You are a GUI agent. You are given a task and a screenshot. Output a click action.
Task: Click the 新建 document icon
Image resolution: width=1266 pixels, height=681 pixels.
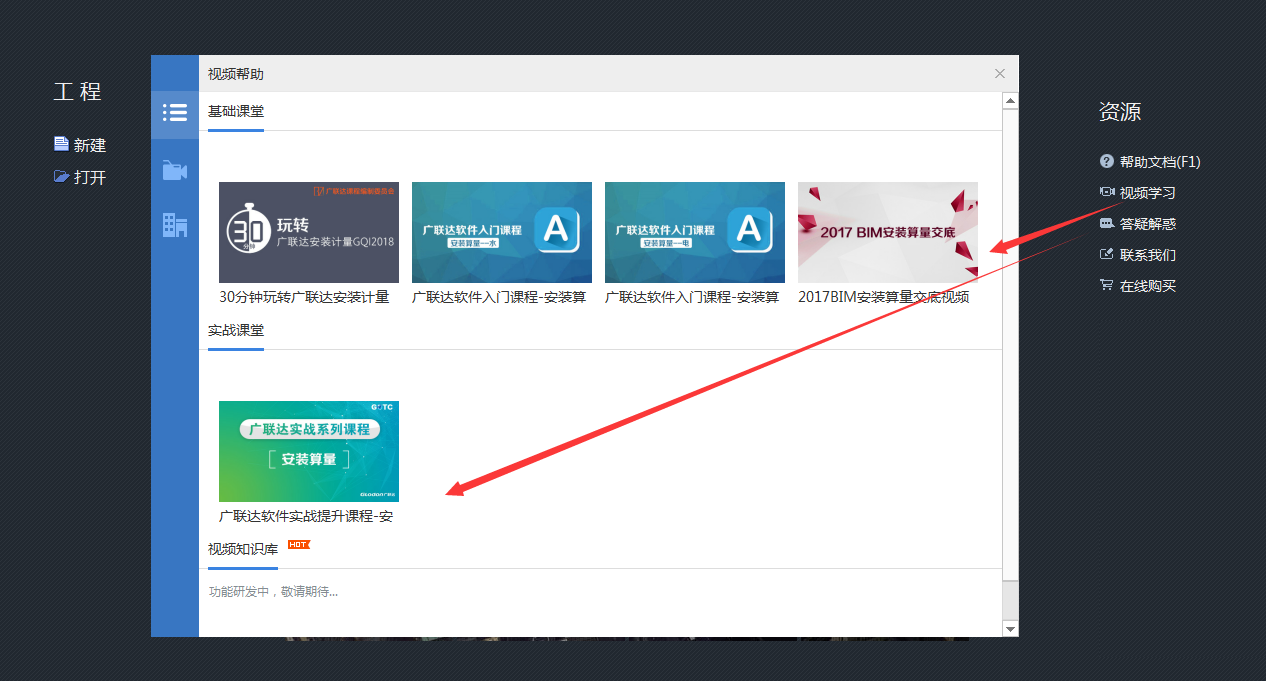click(62, 144)
